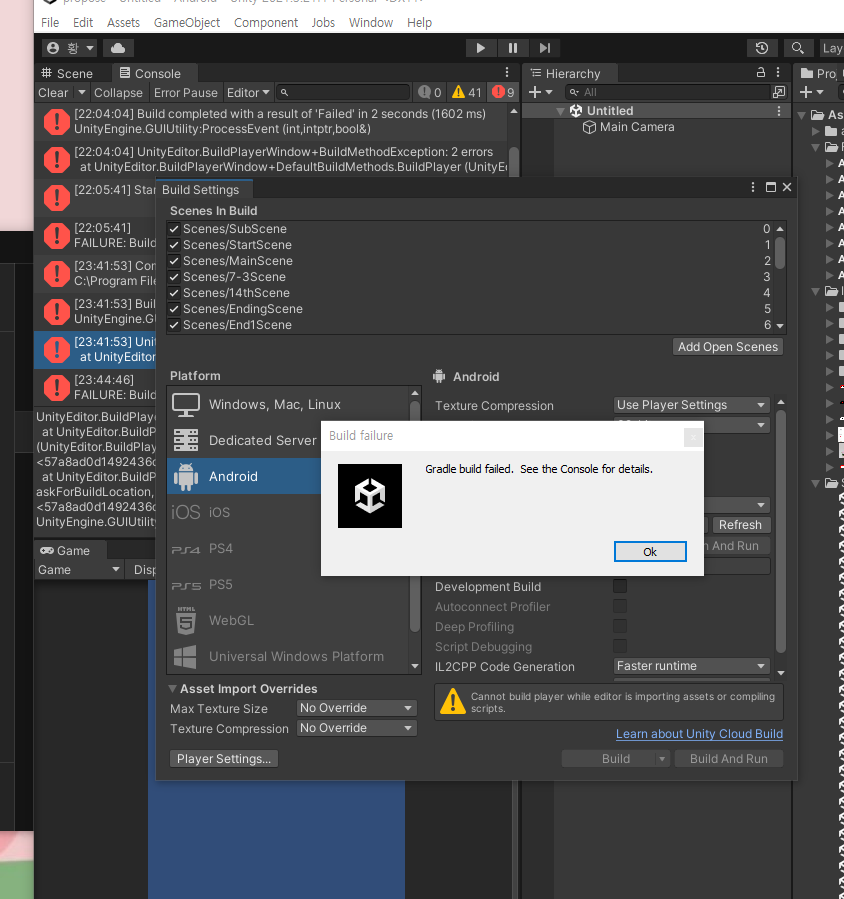Select the iOS platform icon
The height and width of the screenshot is (899, 844).
tap(186, 512)
